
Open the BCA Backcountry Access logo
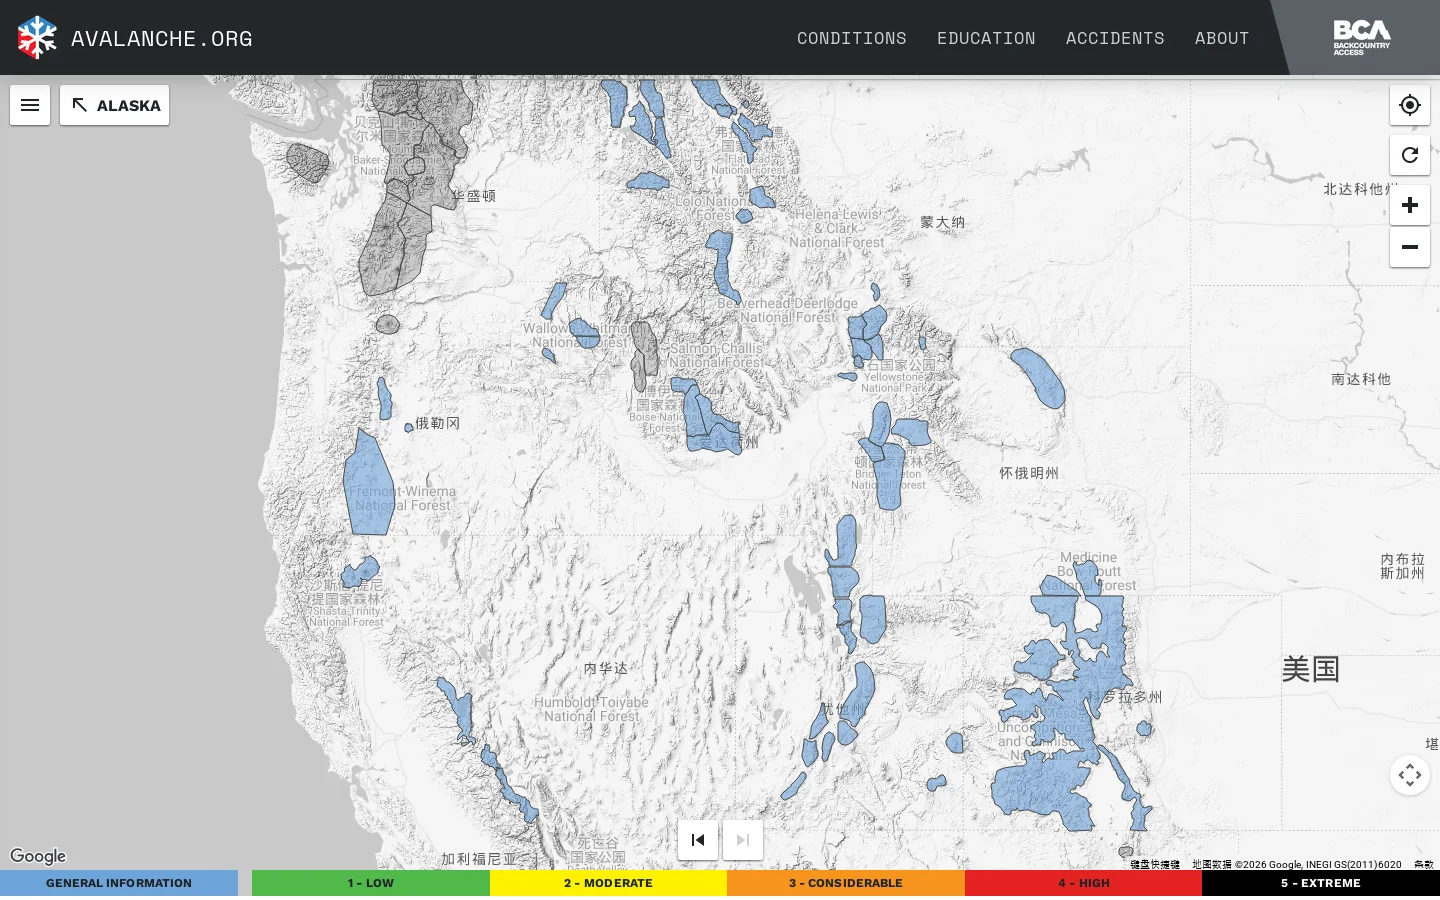point(1362,38)
